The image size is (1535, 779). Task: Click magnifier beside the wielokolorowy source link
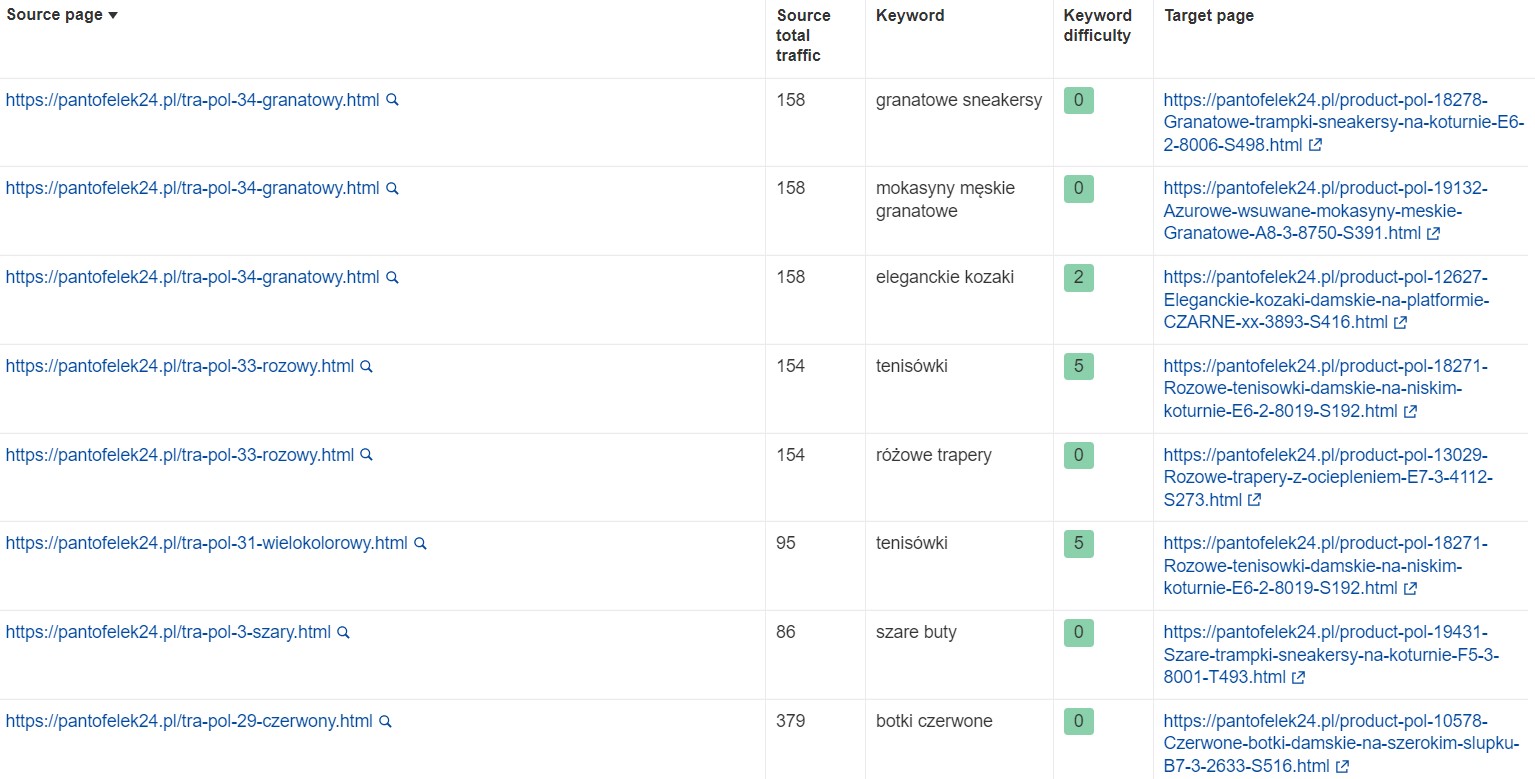pos(421,543)
